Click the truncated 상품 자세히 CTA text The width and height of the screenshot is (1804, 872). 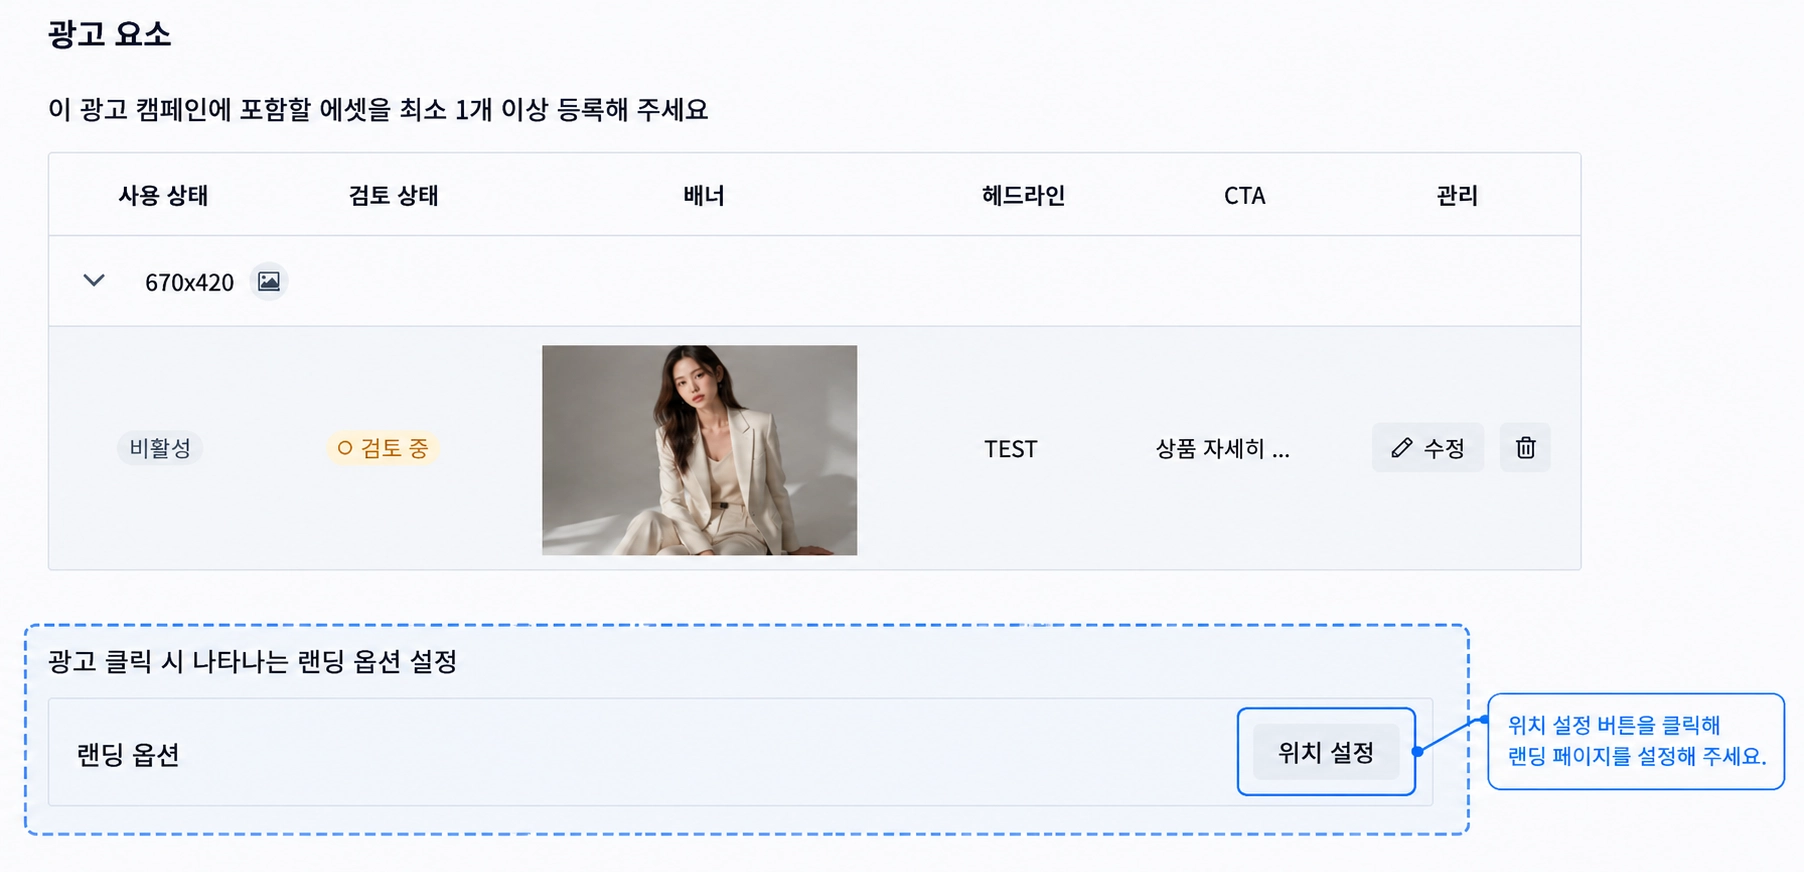point(1222,449)
